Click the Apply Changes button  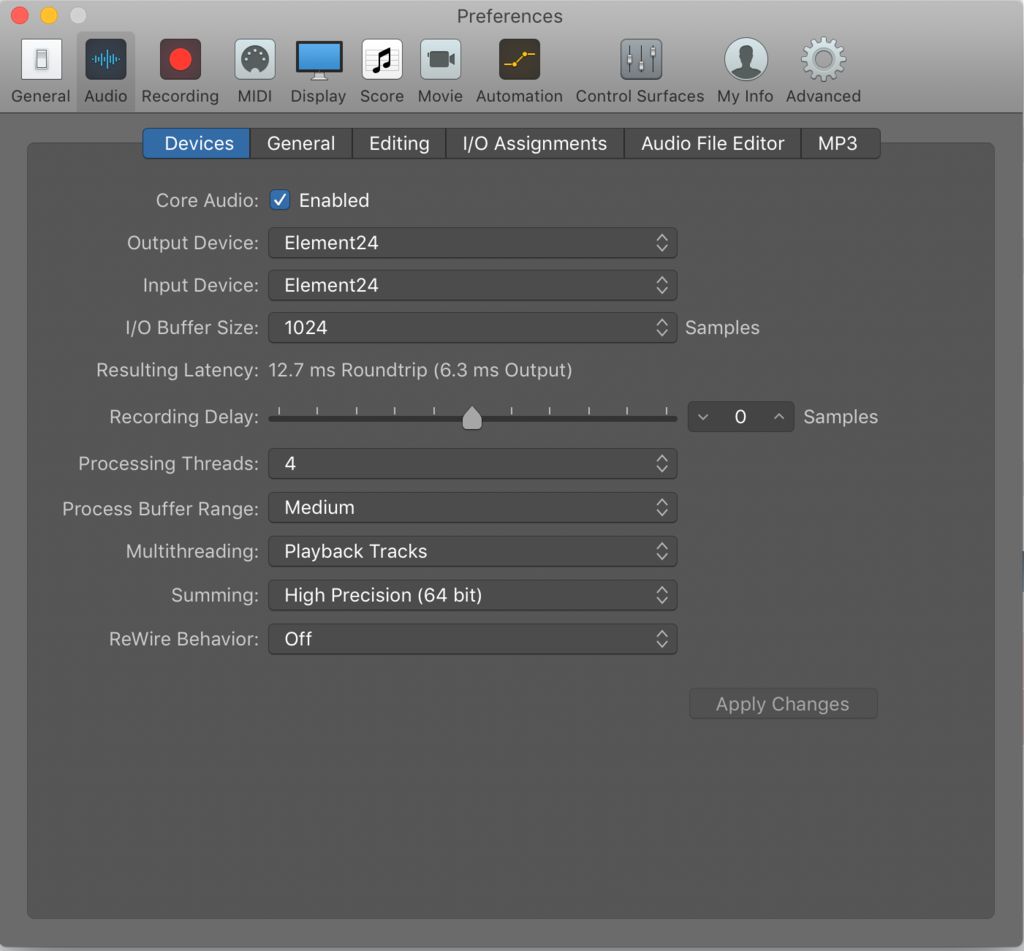(x=782, y=704)
